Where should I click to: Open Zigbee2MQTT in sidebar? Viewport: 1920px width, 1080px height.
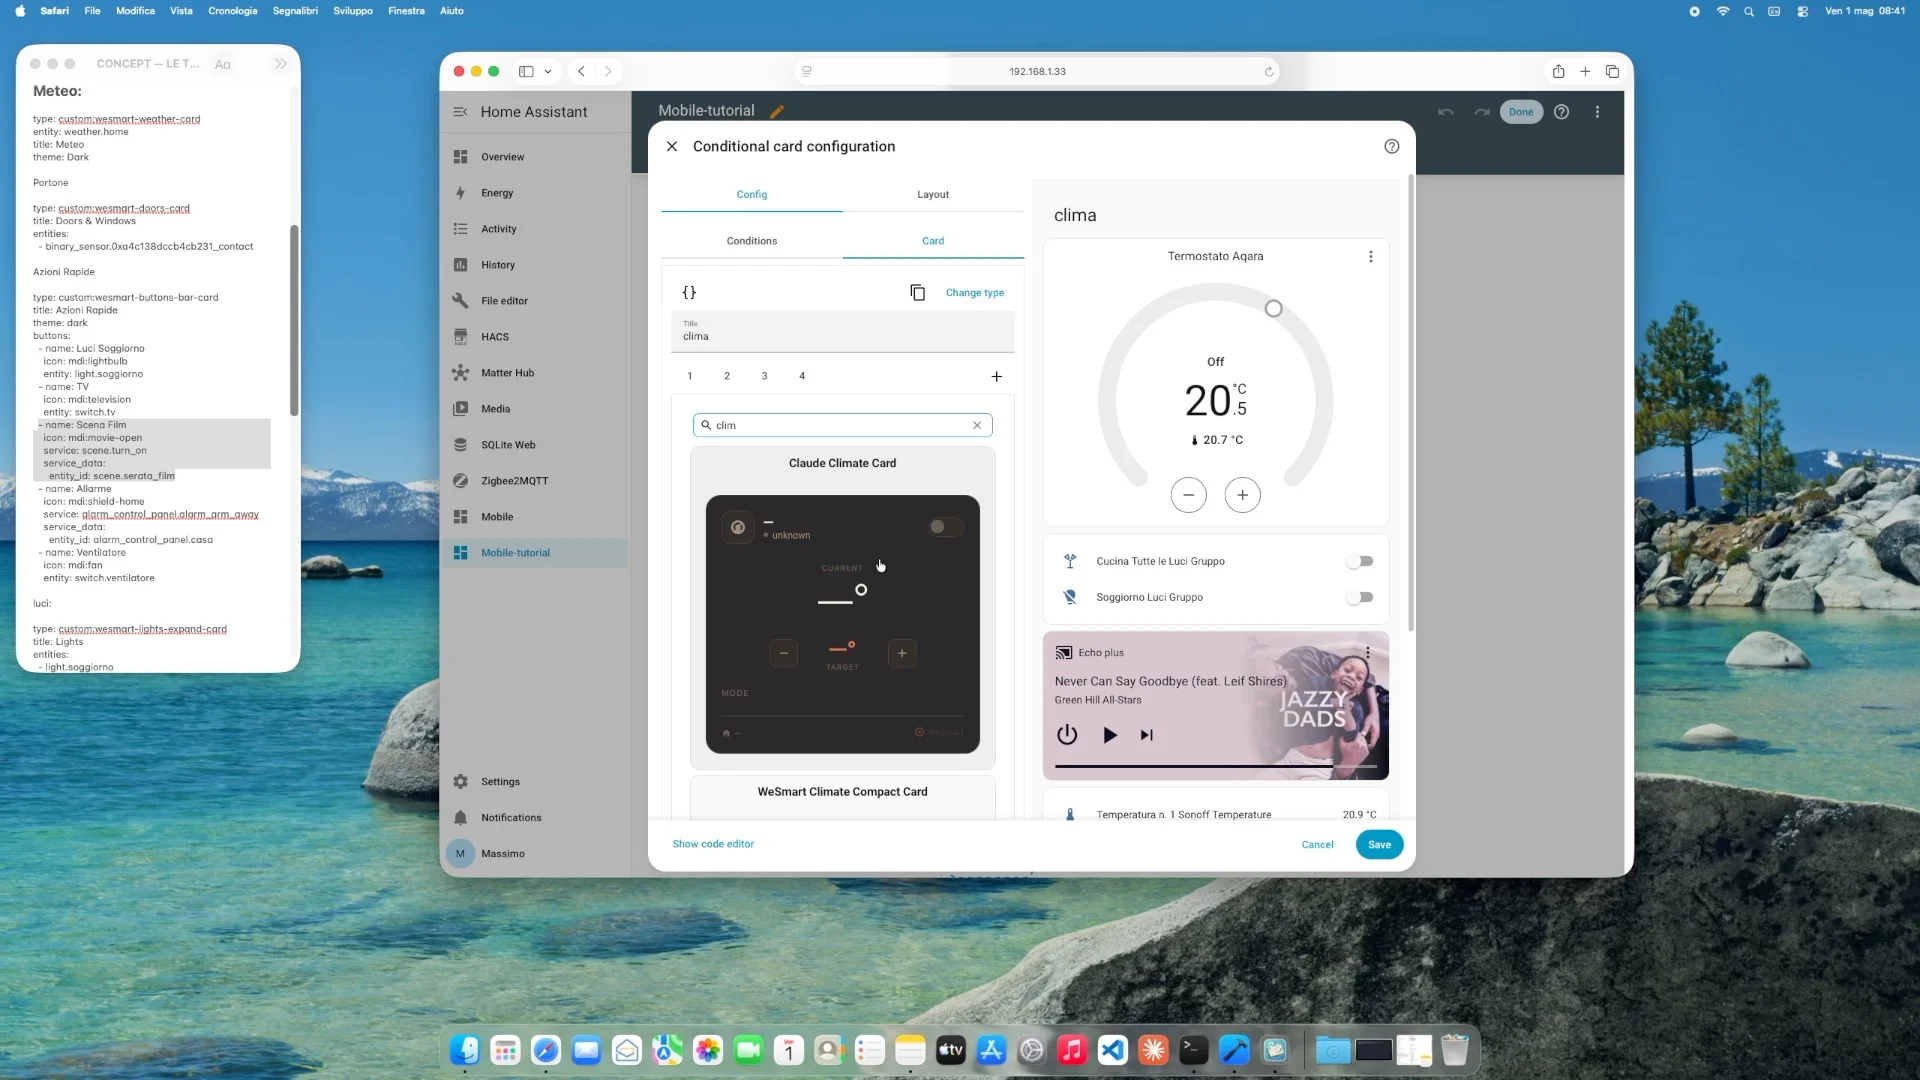point(535,481)
